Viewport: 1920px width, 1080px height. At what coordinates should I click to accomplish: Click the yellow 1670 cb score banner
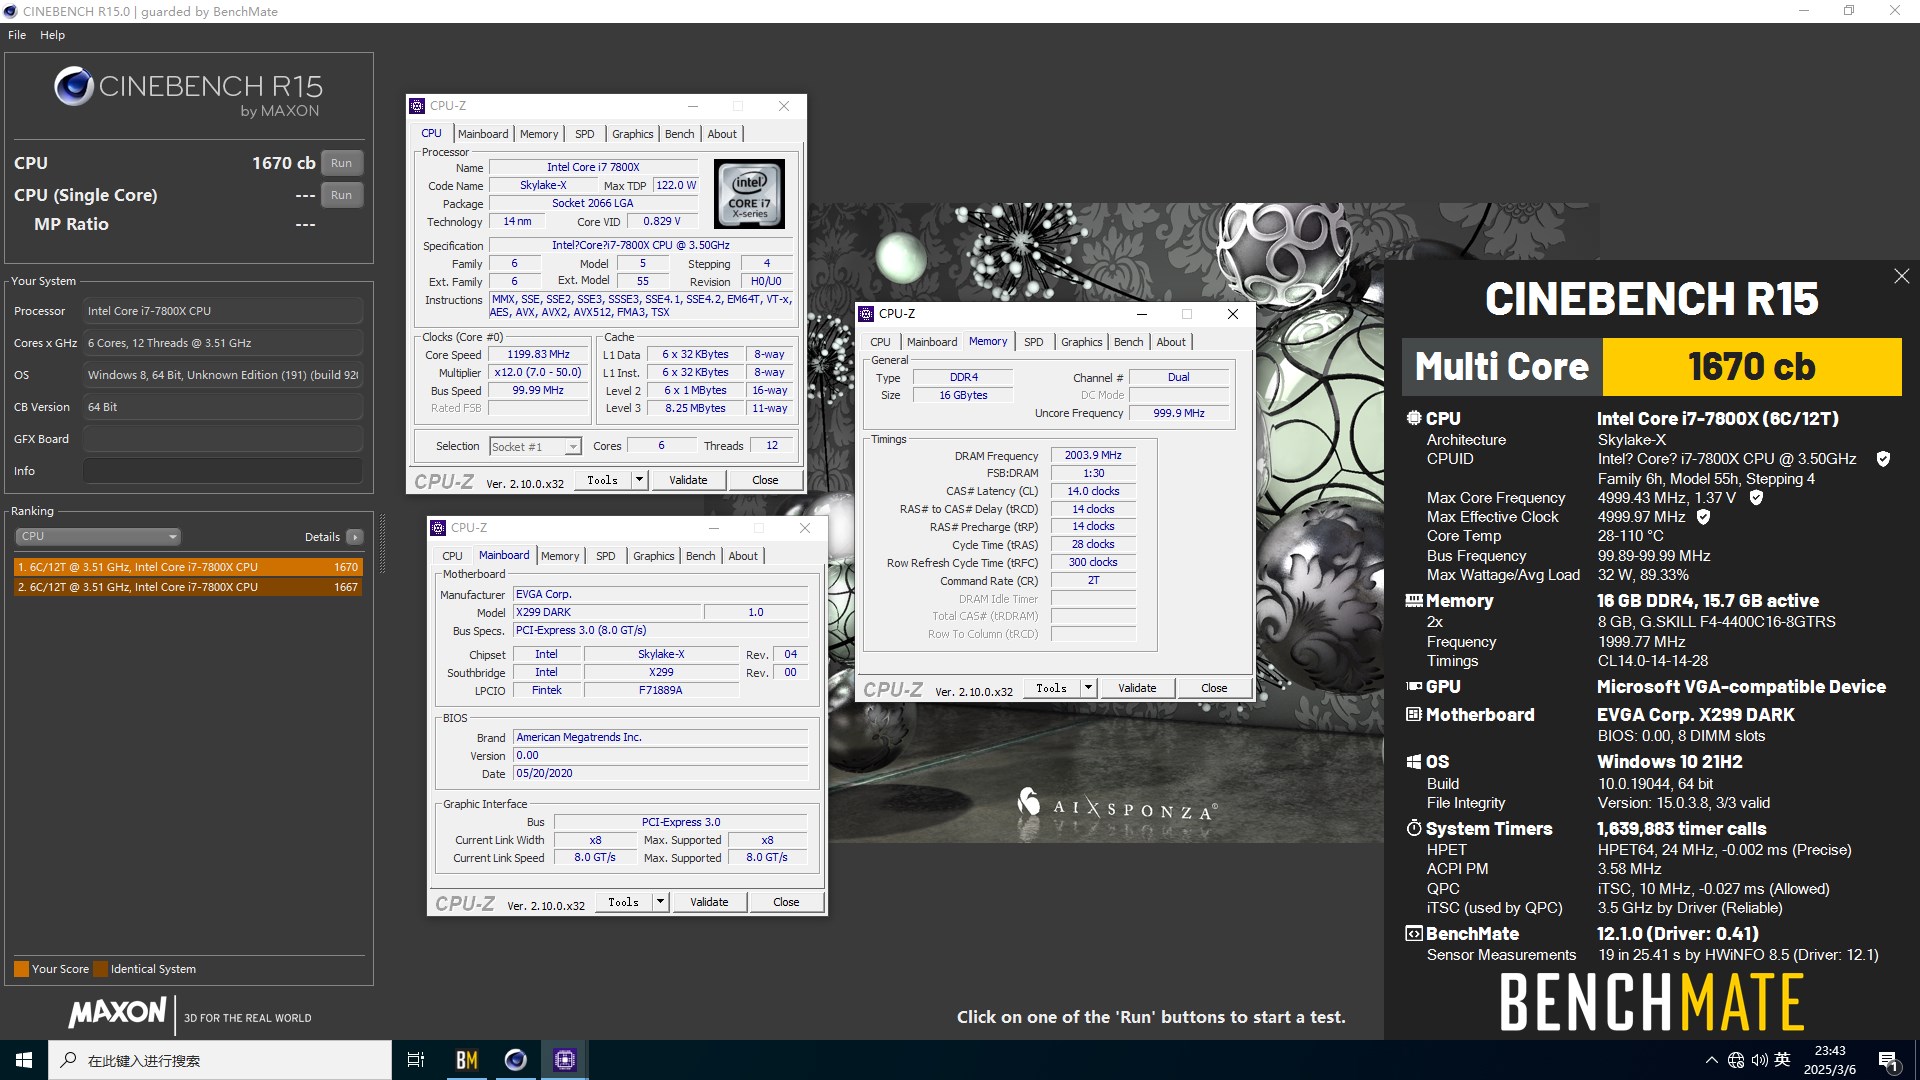[1751, 367]
